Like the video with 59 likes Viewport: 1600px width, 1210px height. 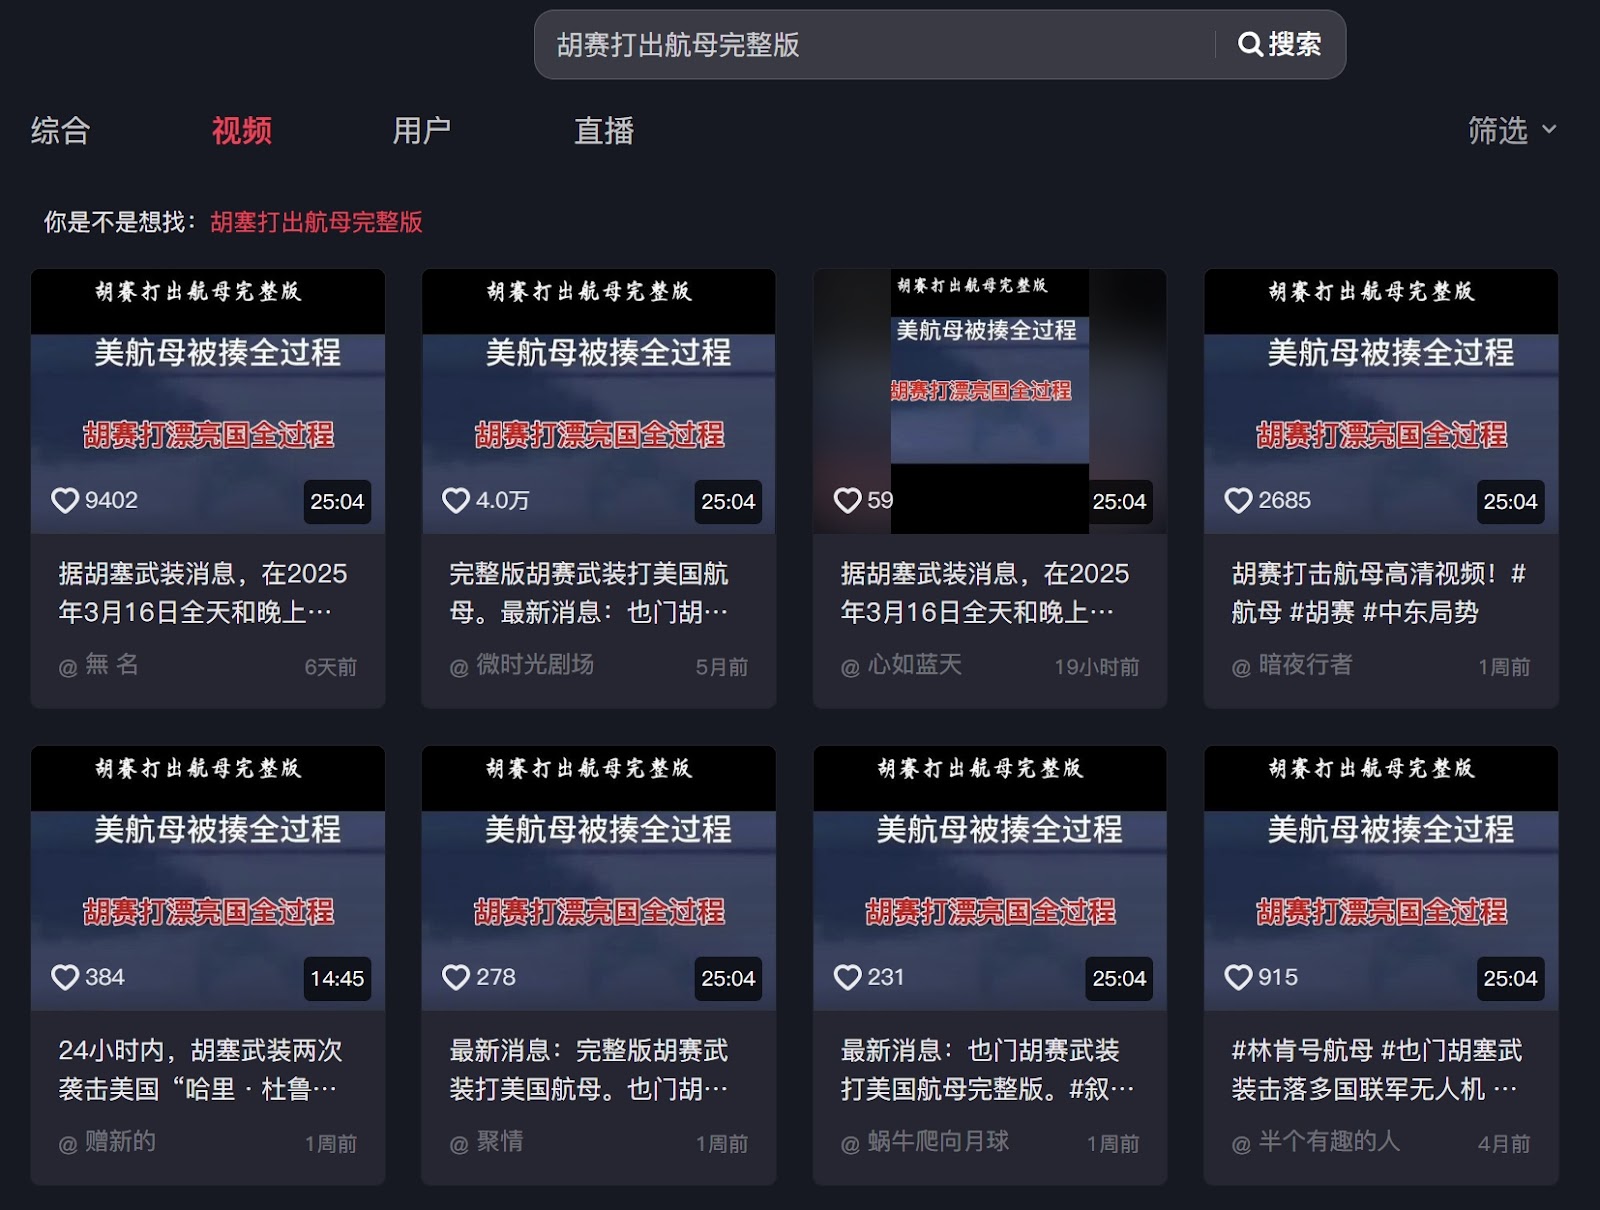(x=847, y=500)
